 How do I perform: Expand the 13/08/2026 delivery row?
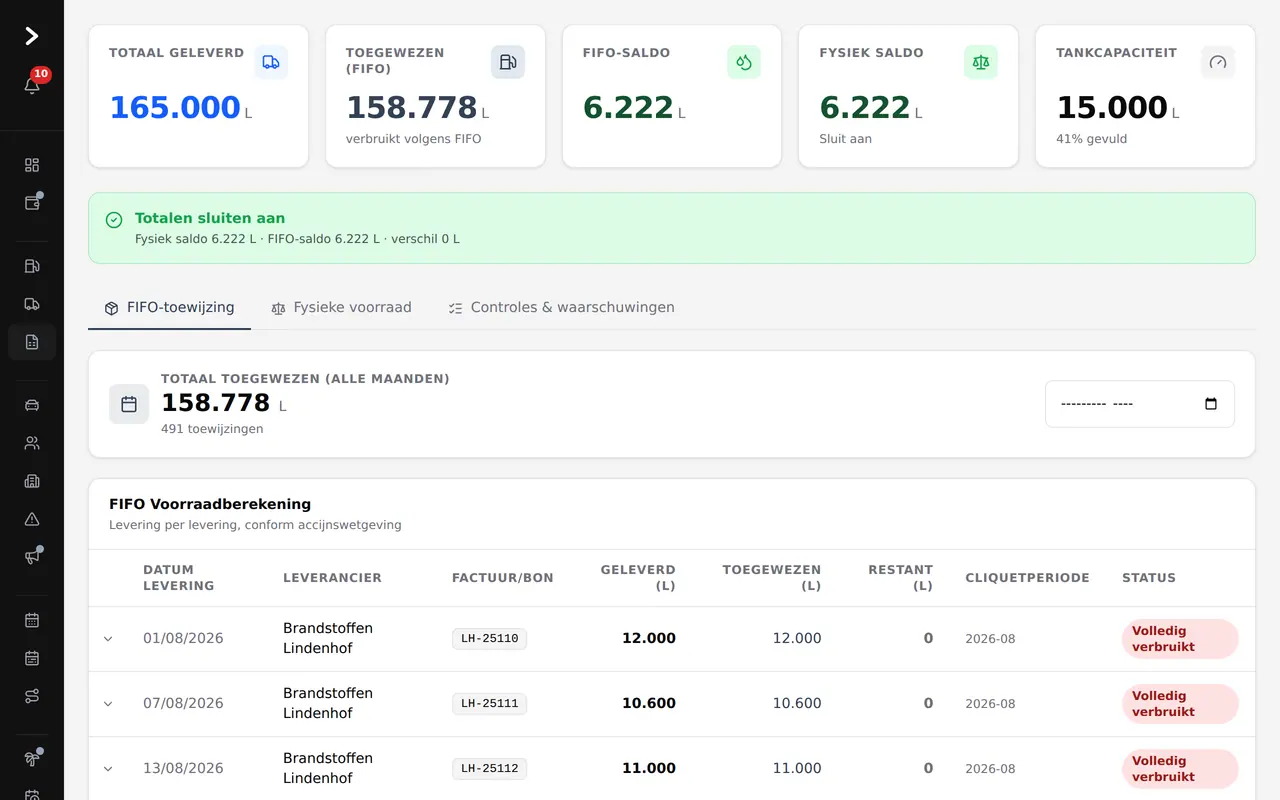pos(108,769)
